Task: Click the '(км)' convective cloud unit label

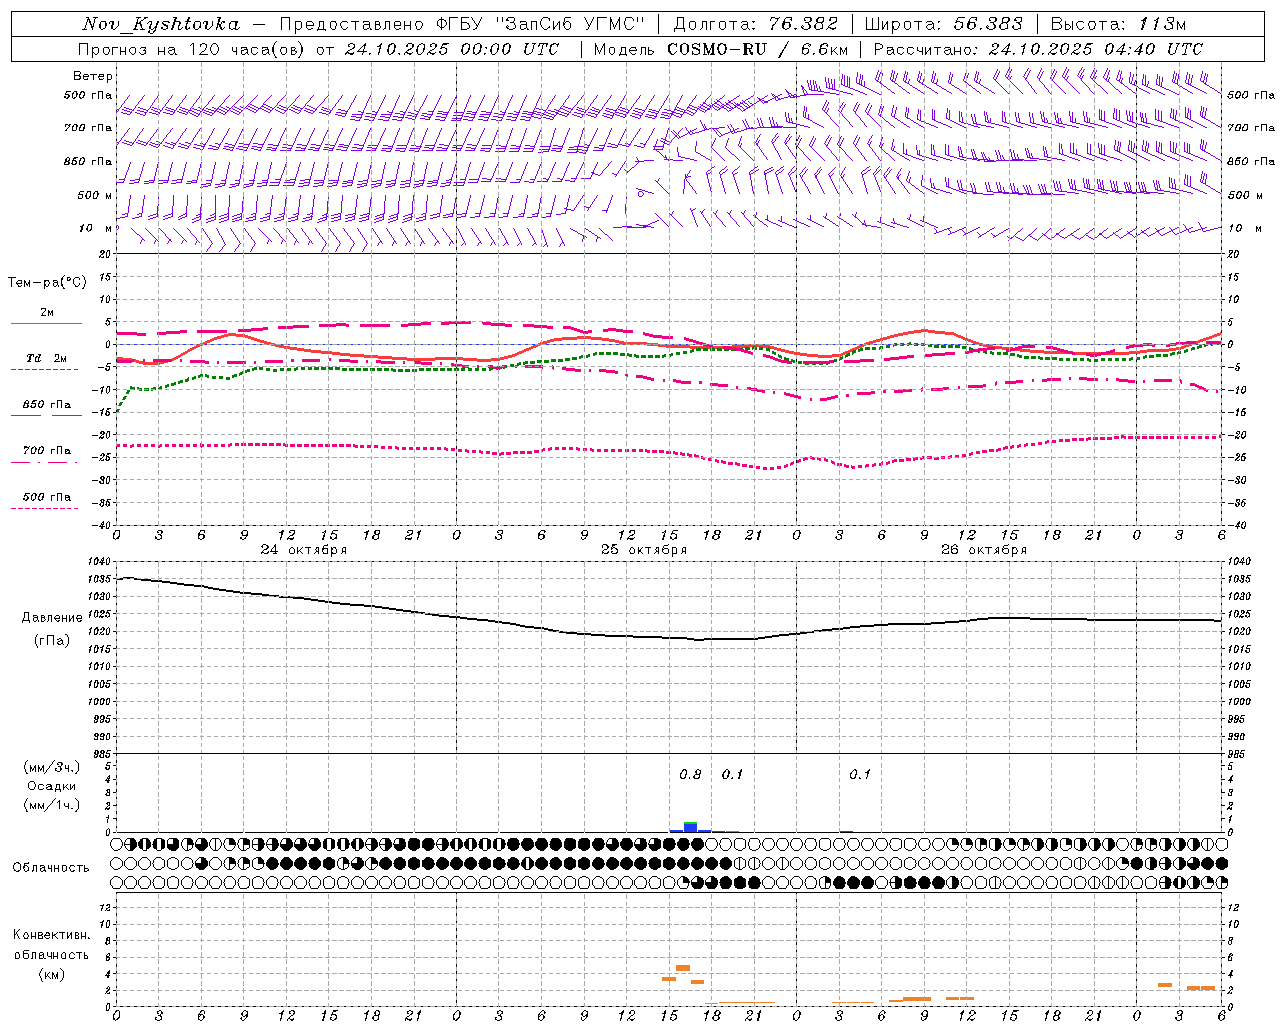Action: [51, 973]
